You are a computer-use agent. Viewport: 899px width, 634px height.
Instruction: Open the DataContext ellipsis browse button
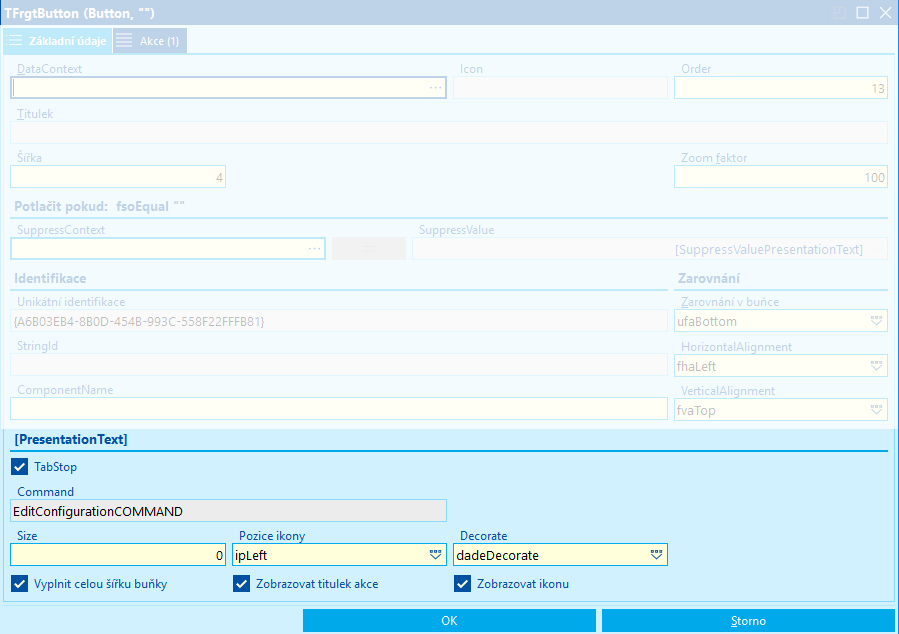pos(436,88)
